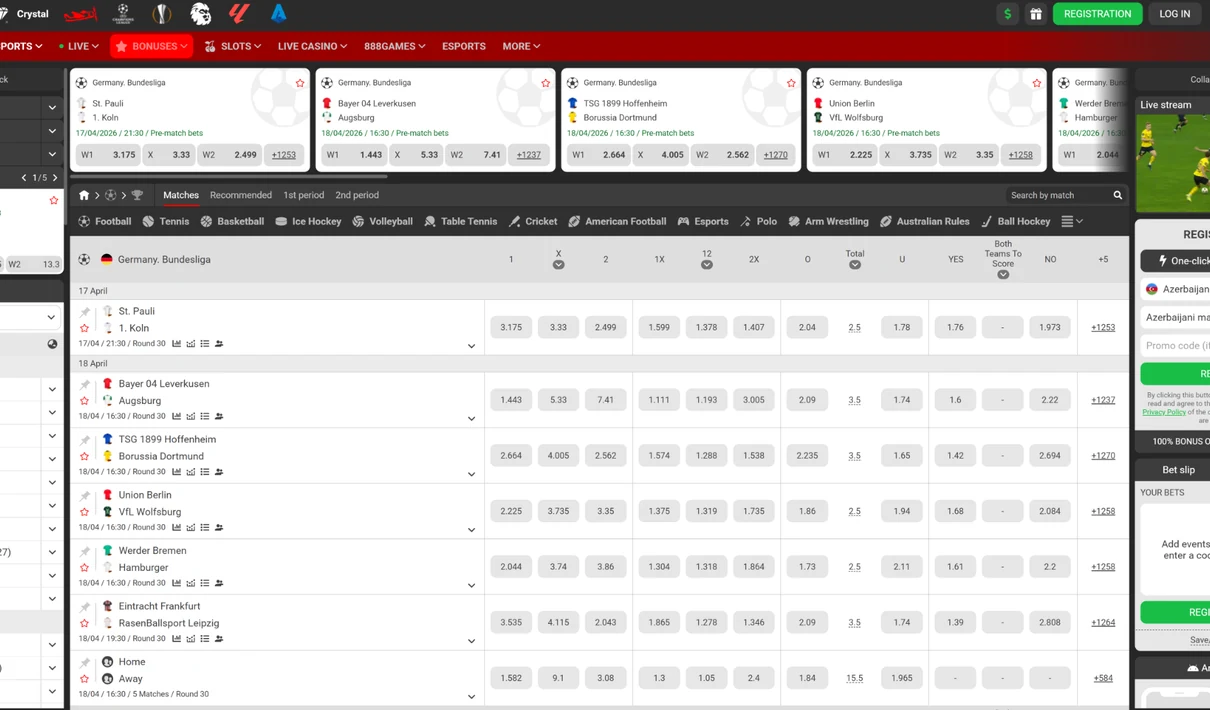Select the Volleyball sport filter
1210x710 pixels.
[x=382, y=221]
